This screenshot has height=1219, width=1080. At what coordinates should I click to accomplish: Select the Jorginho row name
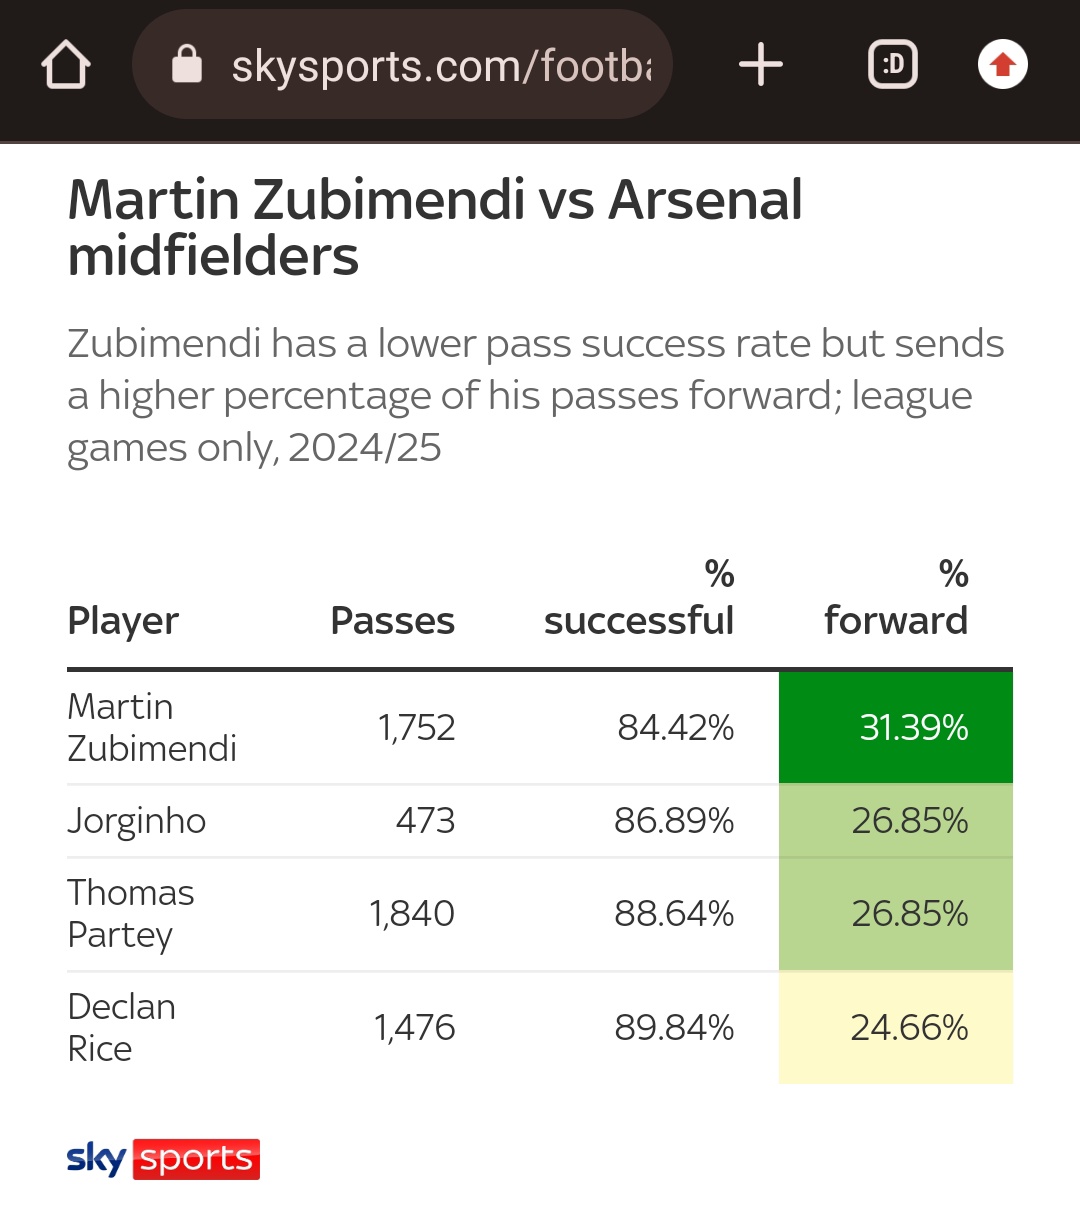click(x=137, y=821)
